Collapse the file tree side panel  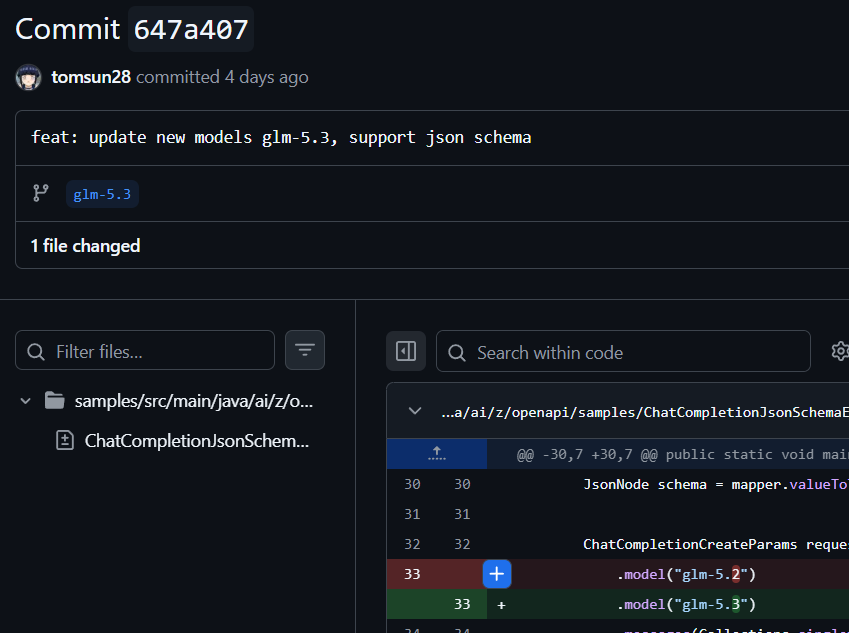406,351
